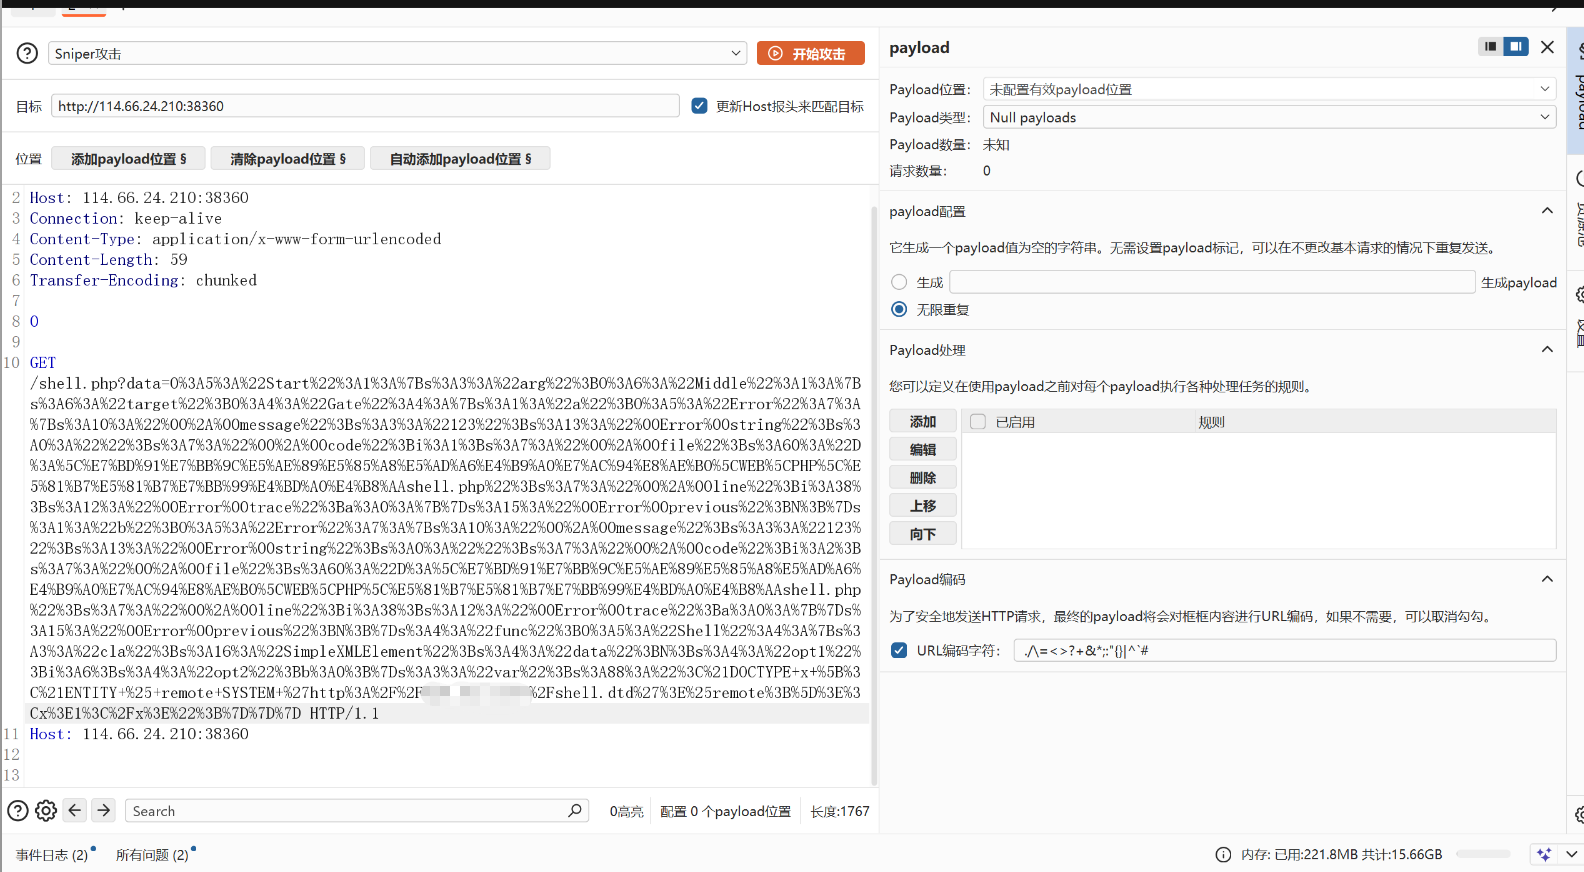Open the help icon beside attack type
This screenshot has height=872, width=1584.
28,54
